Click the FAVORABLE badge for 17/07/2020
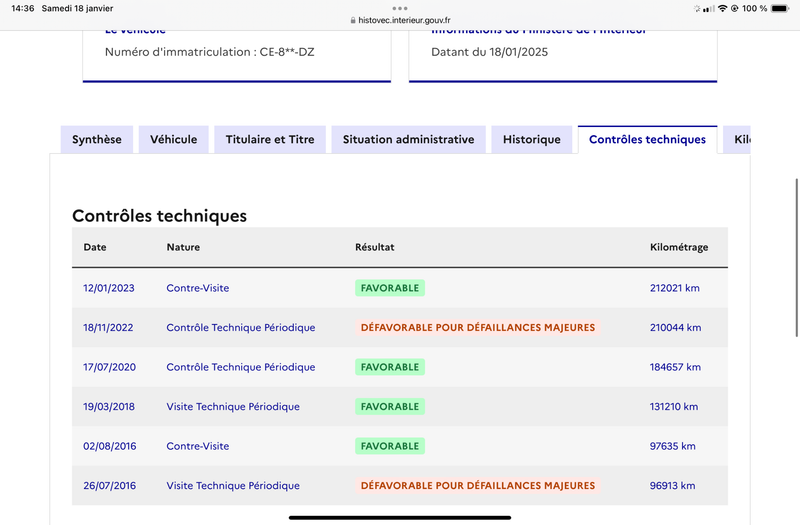The height and width of the screenshot is (525, 800). (390, 367)
